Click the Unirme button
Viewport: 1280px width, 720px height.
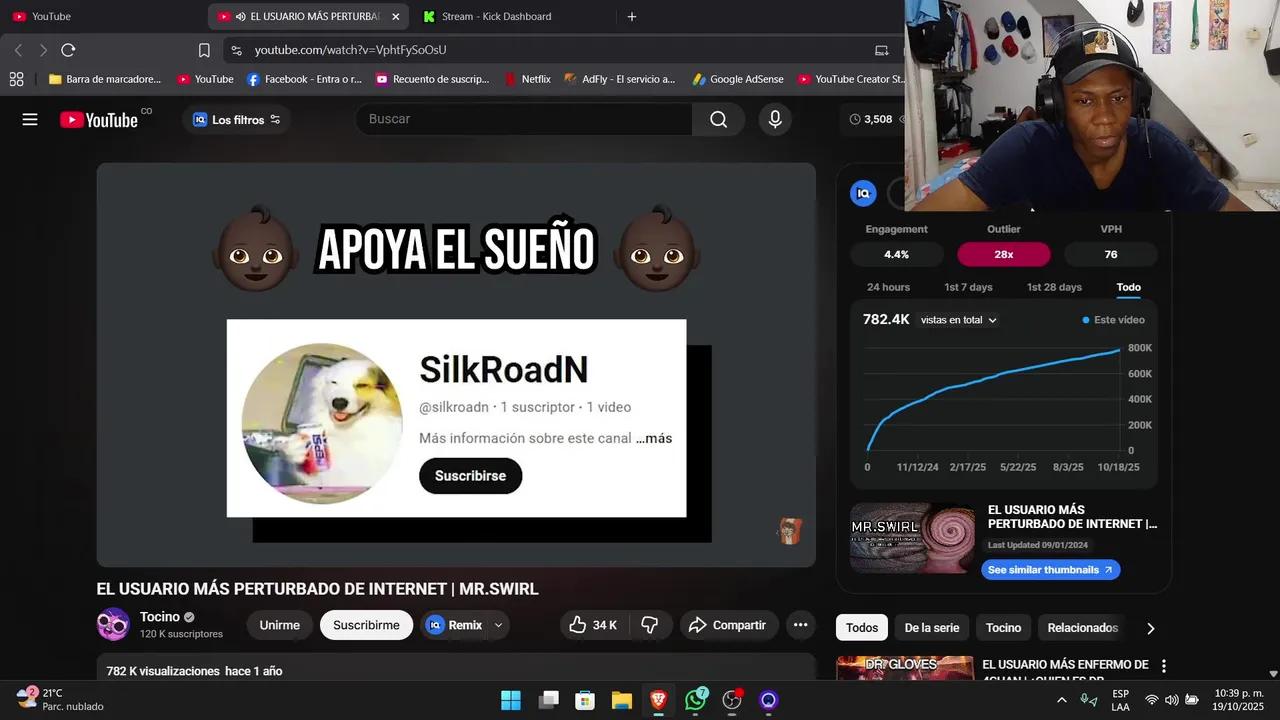pyautogui.click(x=279, y=625)
